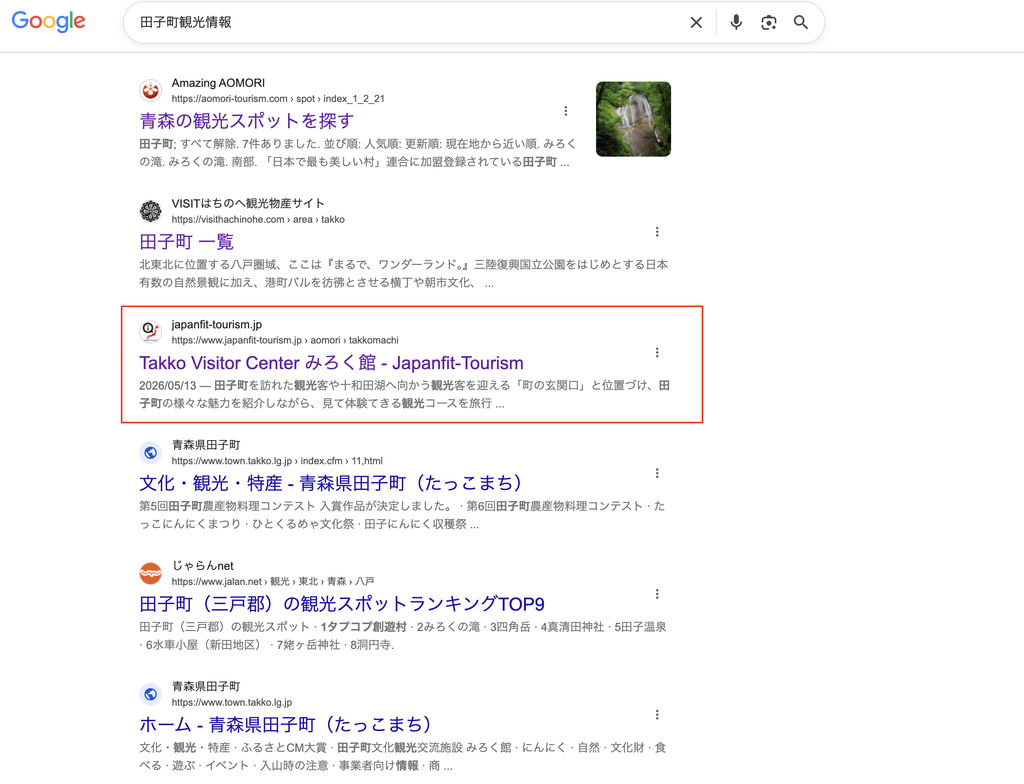This screenshot has width=1024, height=784.
Task: Click the VISITはちのへ観光物産サイト site name
Action: coord(248,203)
